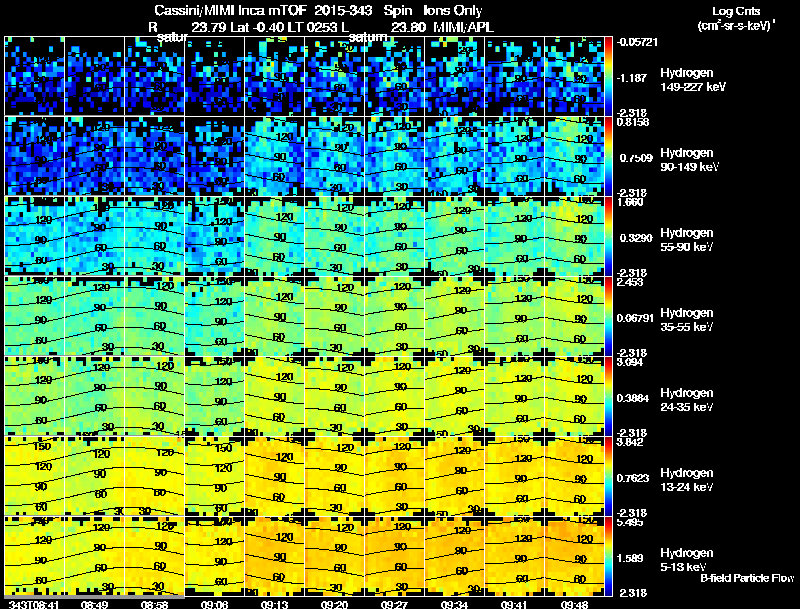Click the '3.094' colorbar value

click(x=630, y=362)
